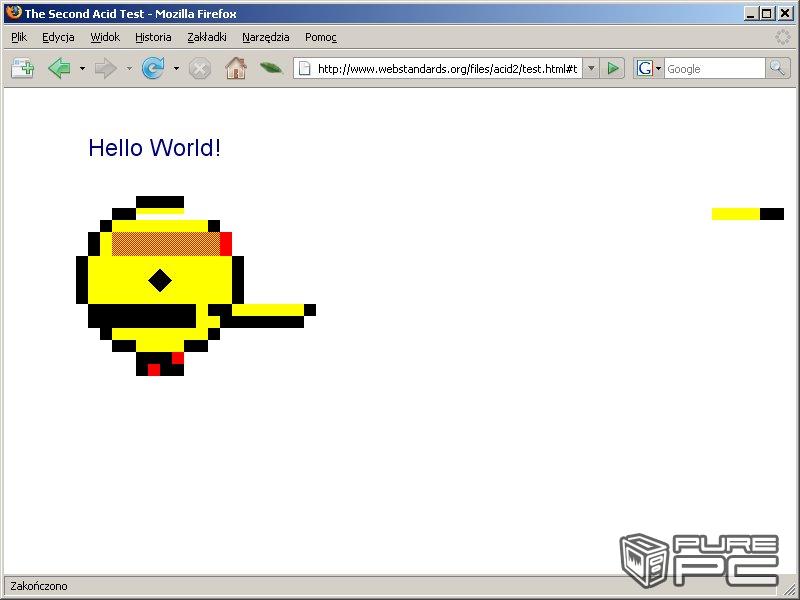Click the green leaf toolbar icon
Screen dimensions: 800x600
point(271,67)
